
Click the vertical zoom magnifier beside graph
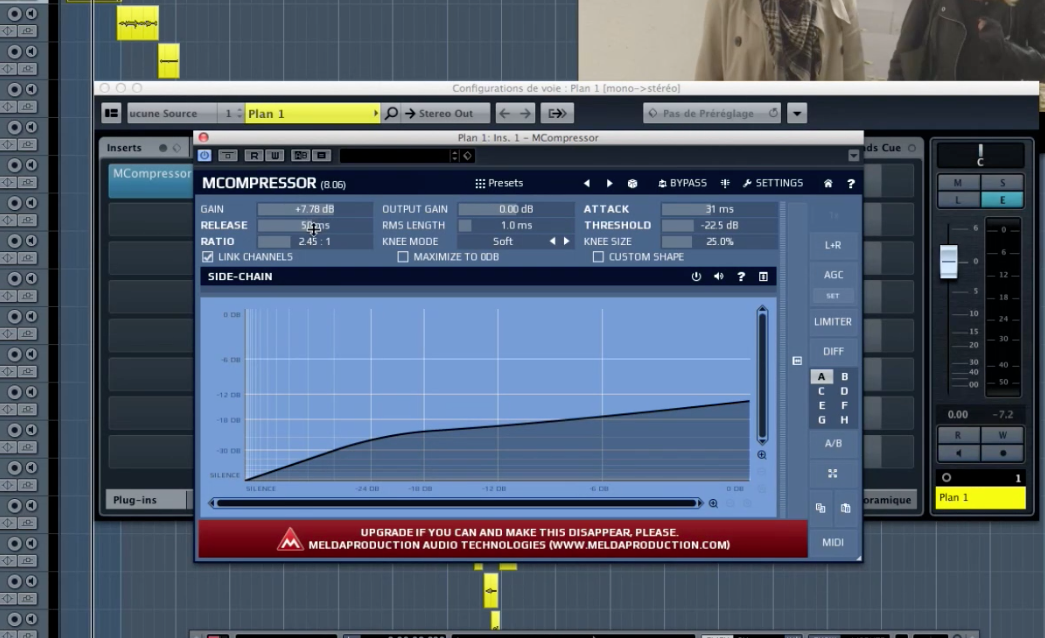click(762, 455)
